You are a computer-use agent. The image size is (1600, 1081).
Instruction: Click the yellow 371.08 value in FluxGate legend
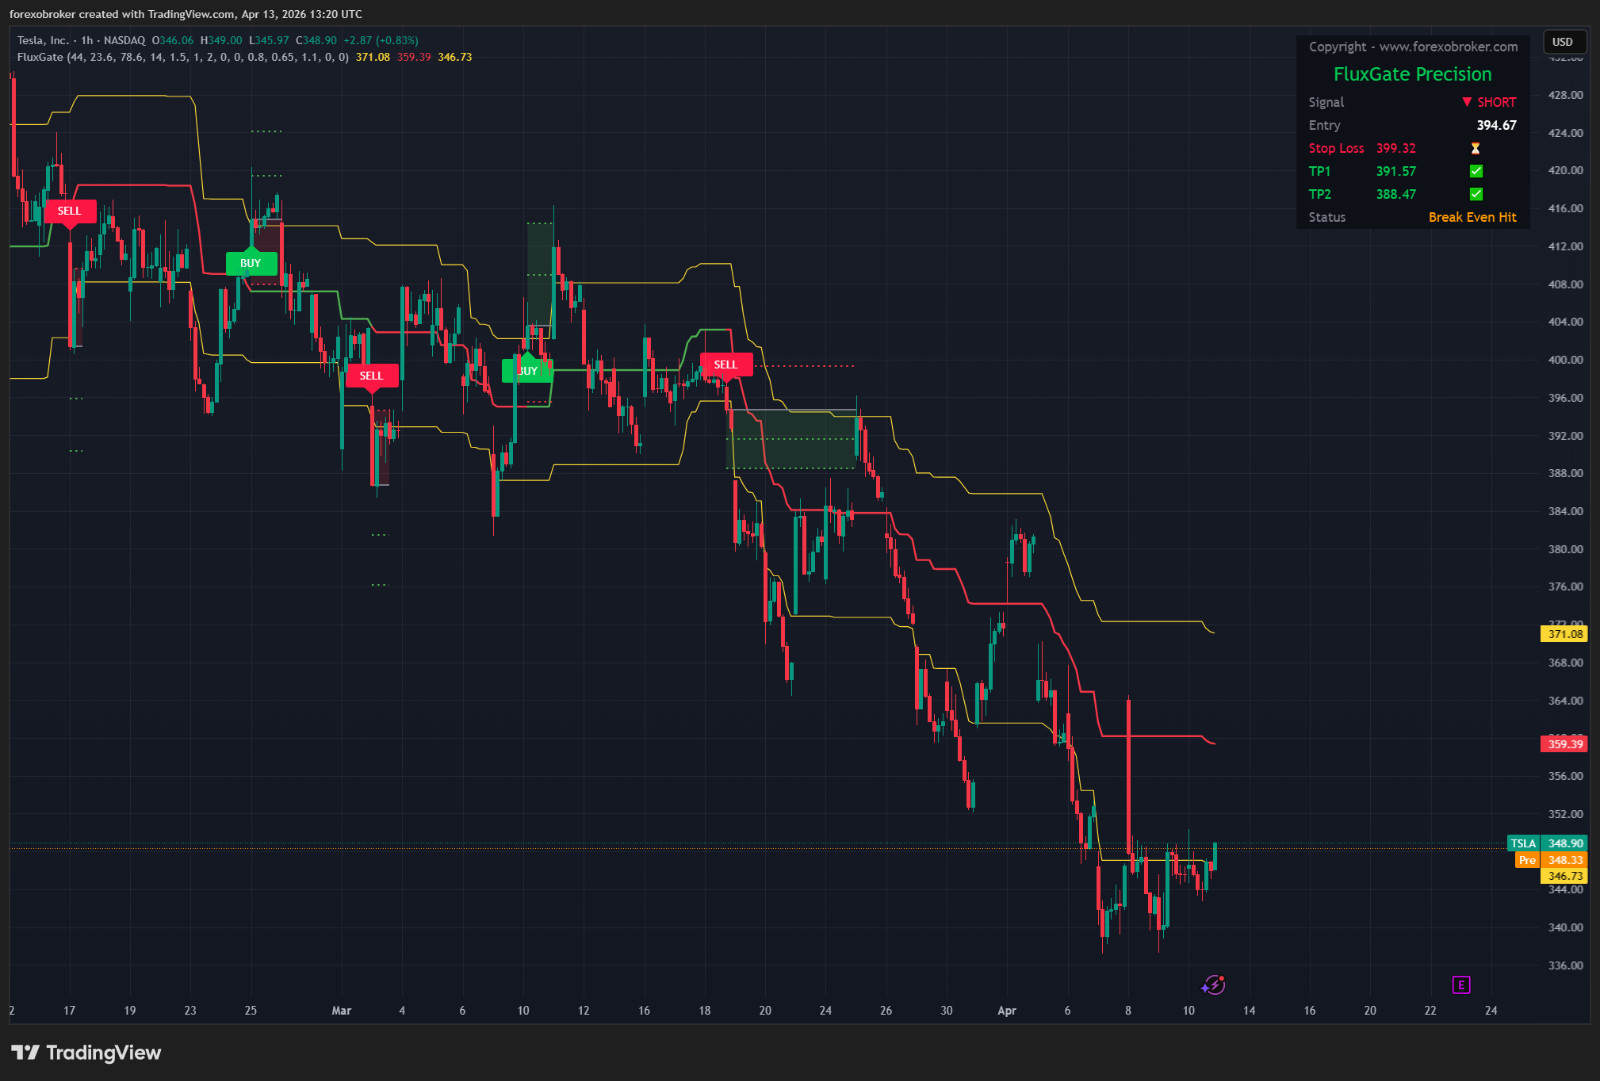point(373,57)
